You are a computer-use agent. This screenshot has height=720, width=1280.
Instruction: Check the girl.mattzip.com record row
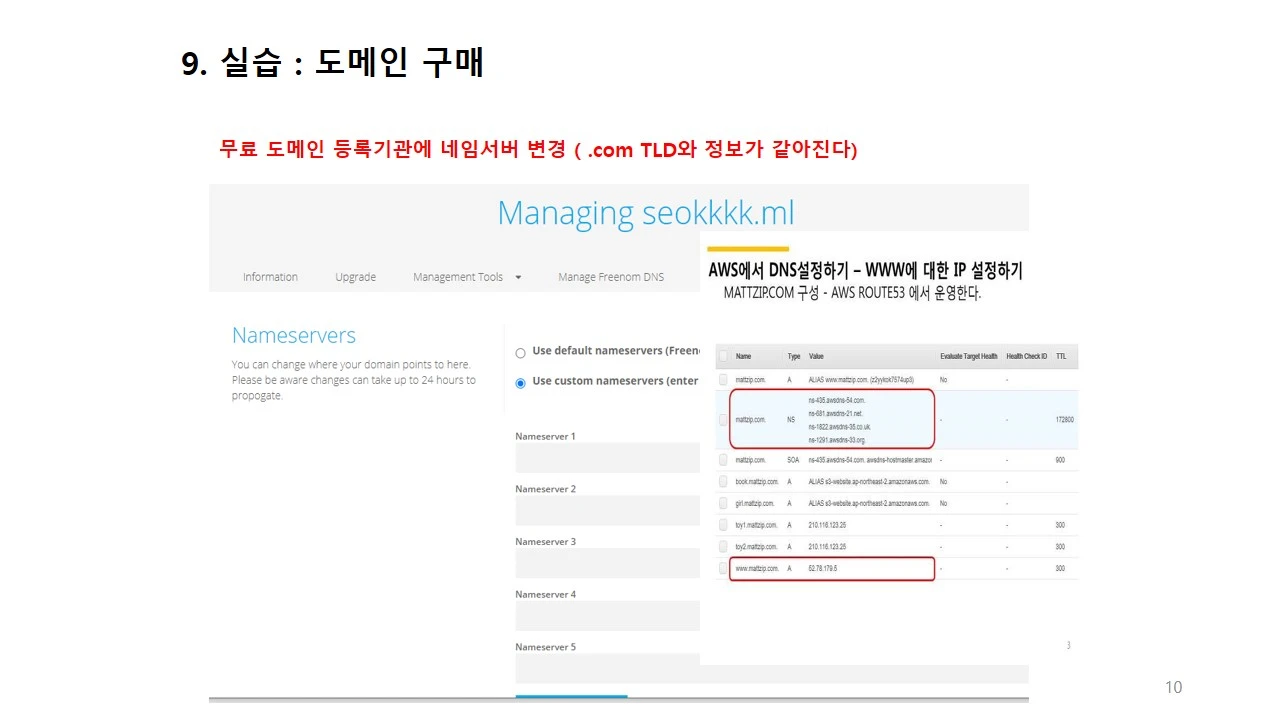(723, 503)
